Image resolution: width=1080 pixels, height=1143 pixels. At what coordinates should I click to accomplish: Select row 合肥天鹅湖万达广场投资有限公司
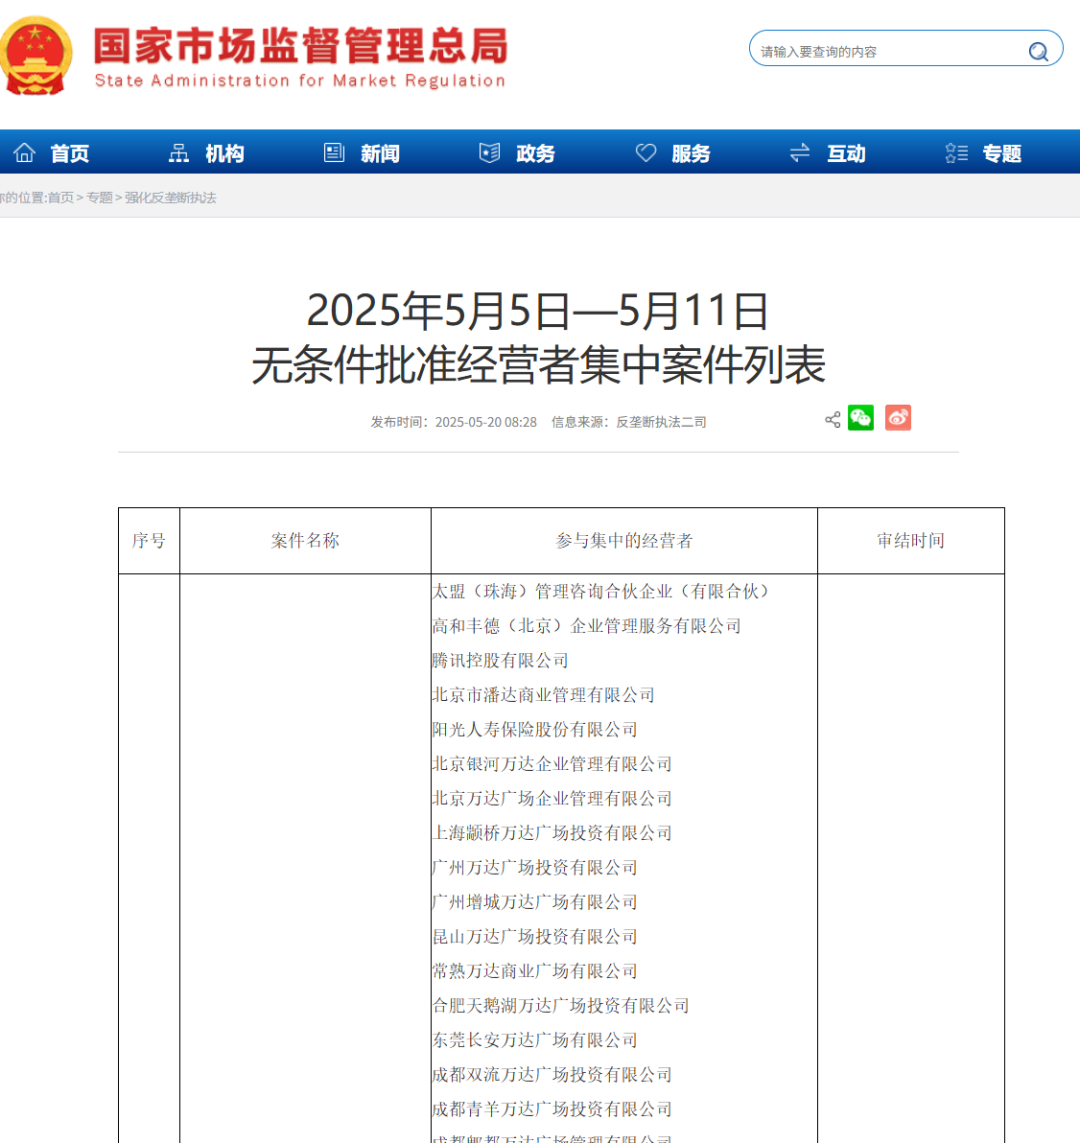[x=560, y=1005]
